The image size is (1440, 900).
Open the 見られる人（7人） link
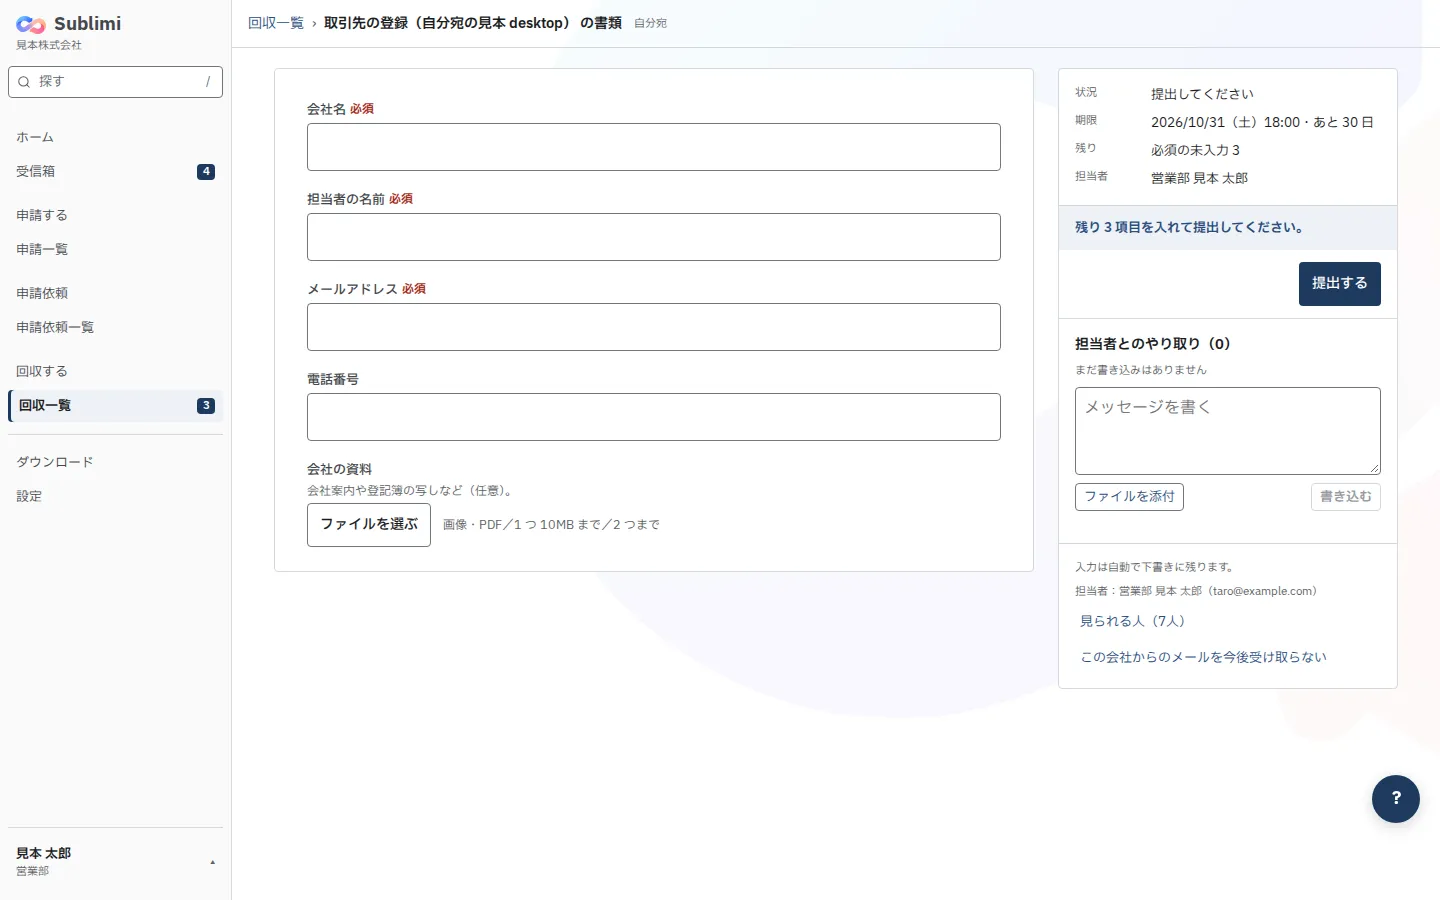coord(1132,621)
